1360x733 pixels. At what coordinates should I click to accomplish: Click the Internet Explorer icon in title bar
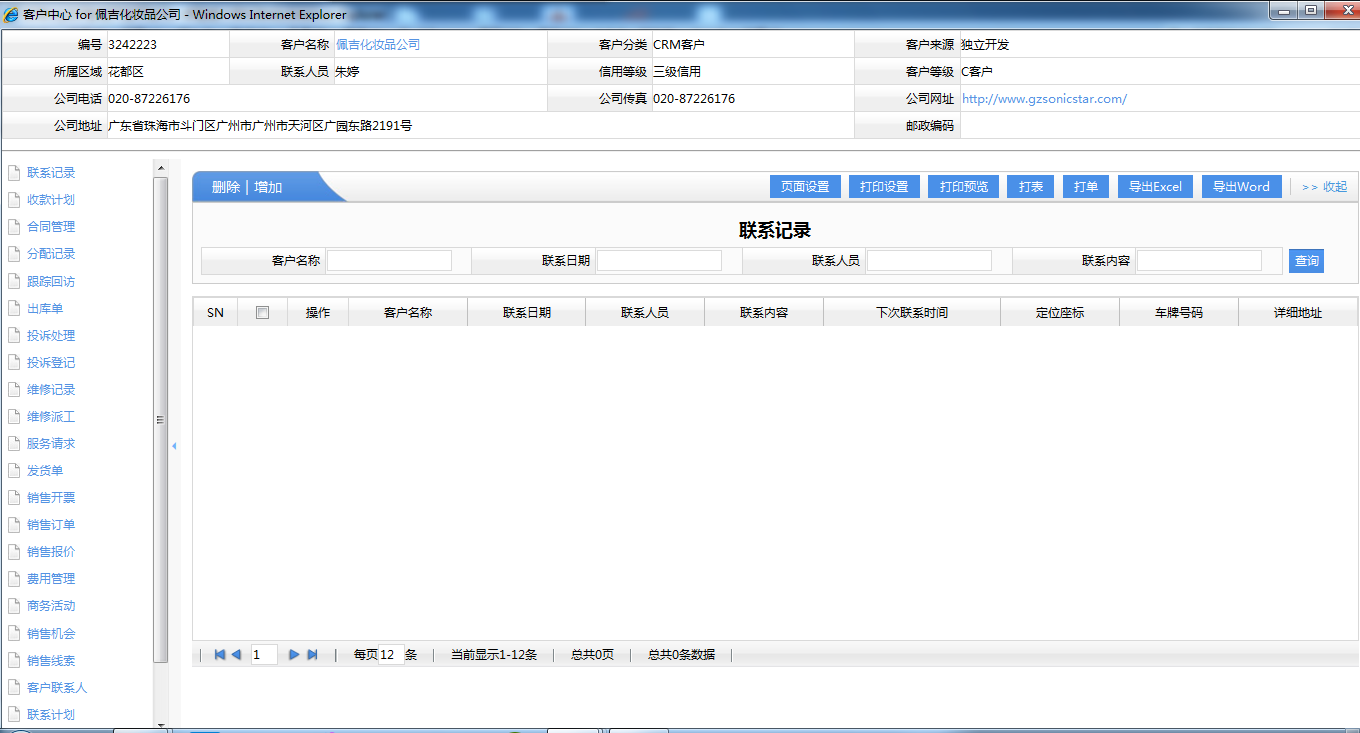pos(11,15)
